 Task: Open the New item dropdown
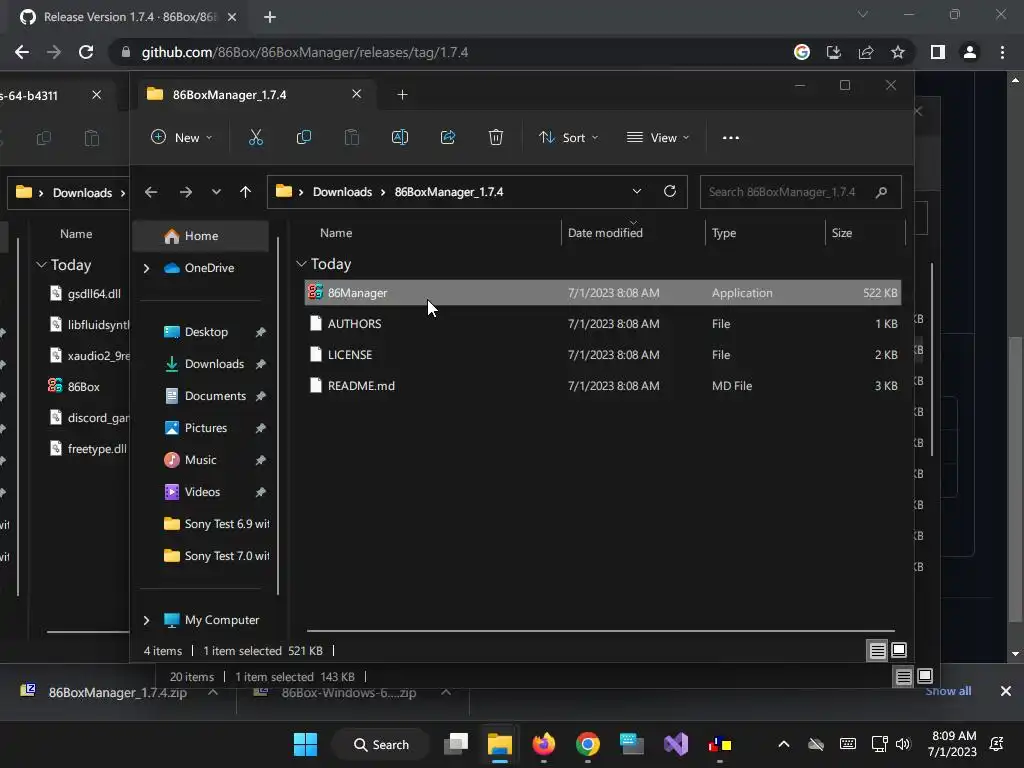click(181, 137)
